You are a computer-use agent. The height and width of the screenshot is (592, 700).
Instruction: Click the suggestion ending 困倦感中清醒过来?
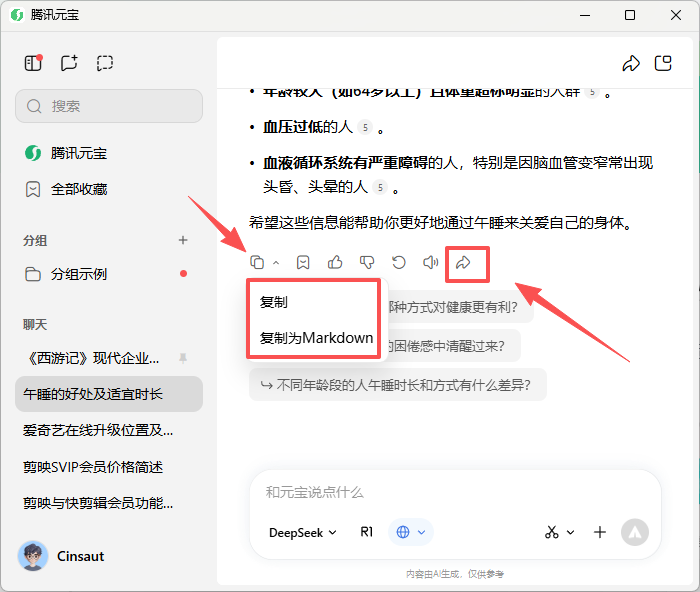click(452, 346)
